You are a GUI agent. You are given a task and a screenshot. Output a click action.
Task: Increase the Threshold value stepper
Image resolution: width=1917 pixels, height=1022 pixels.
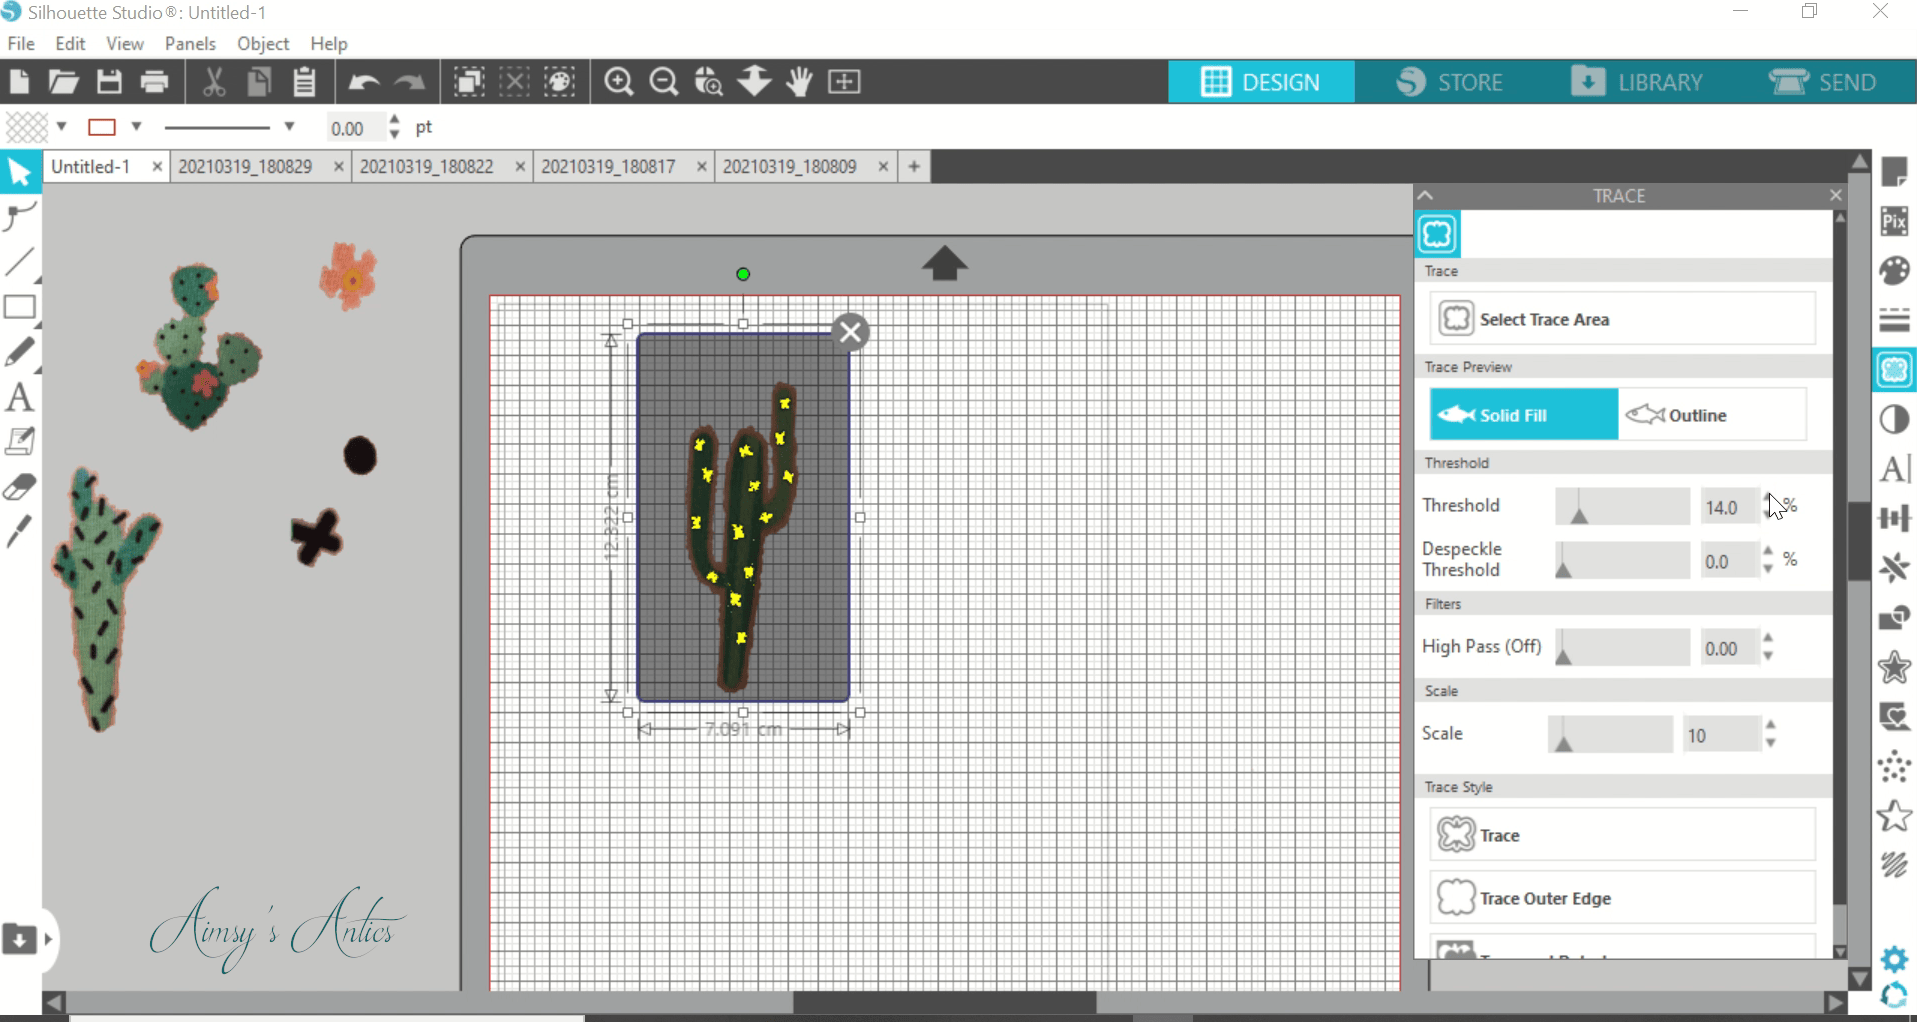tap(1769, 498)
